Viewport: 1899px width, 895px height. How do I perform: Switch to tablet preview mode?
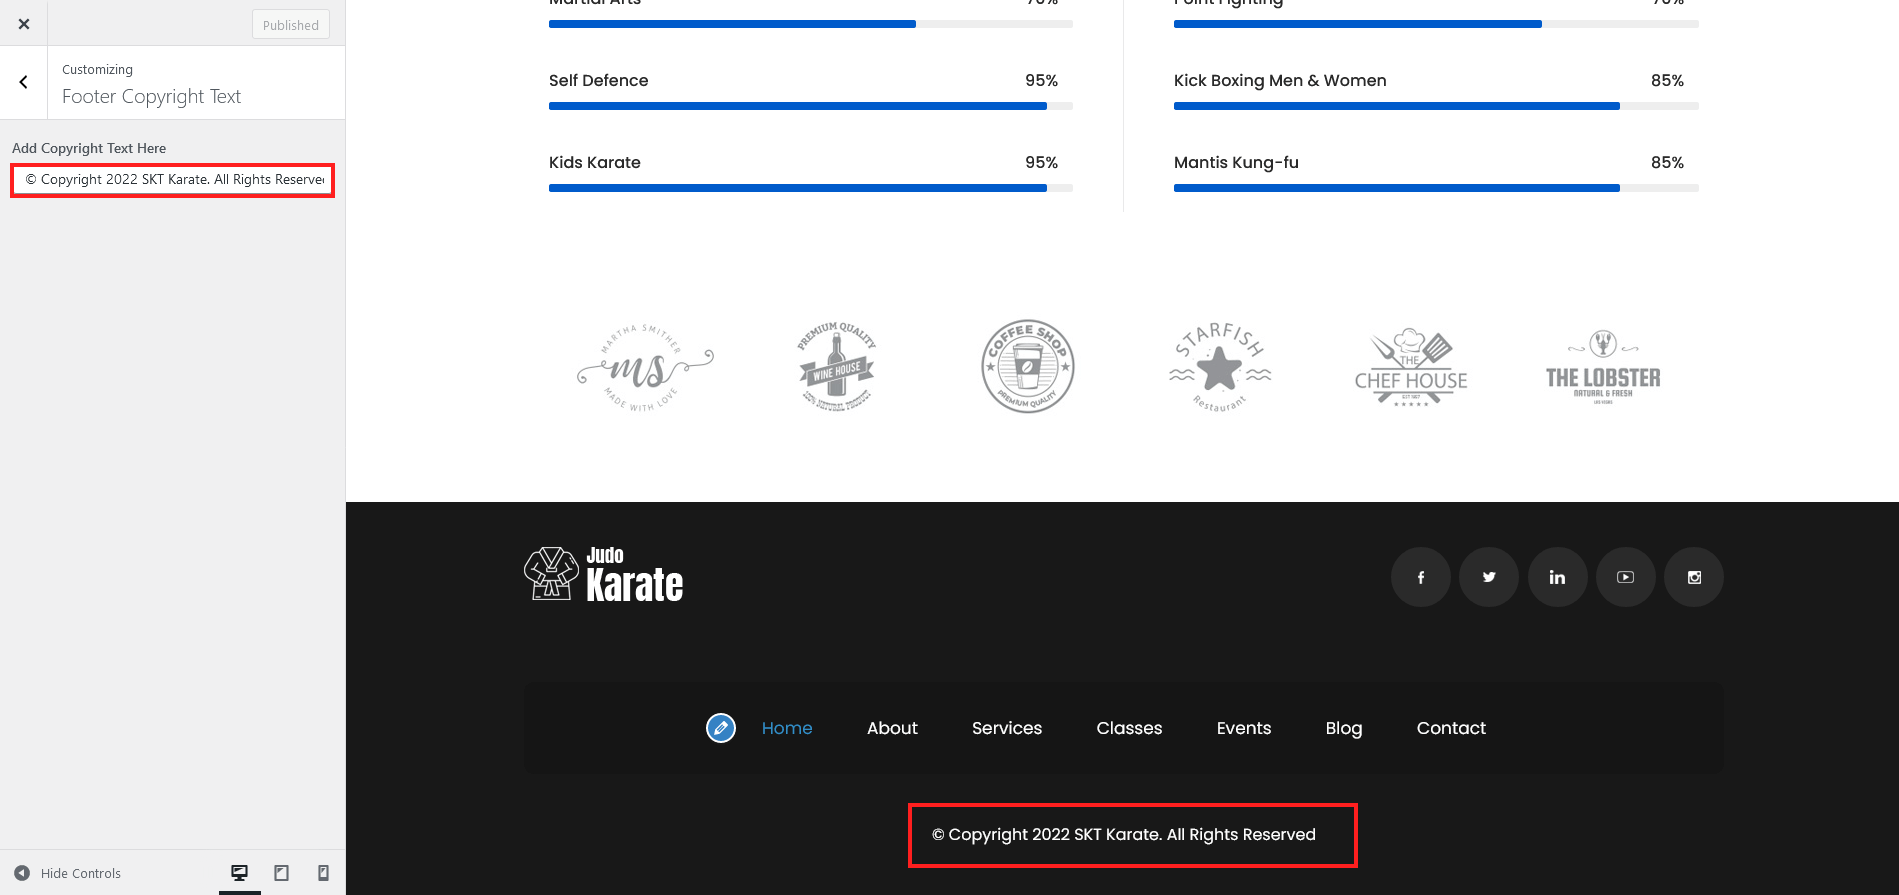[x=282, y=873]
